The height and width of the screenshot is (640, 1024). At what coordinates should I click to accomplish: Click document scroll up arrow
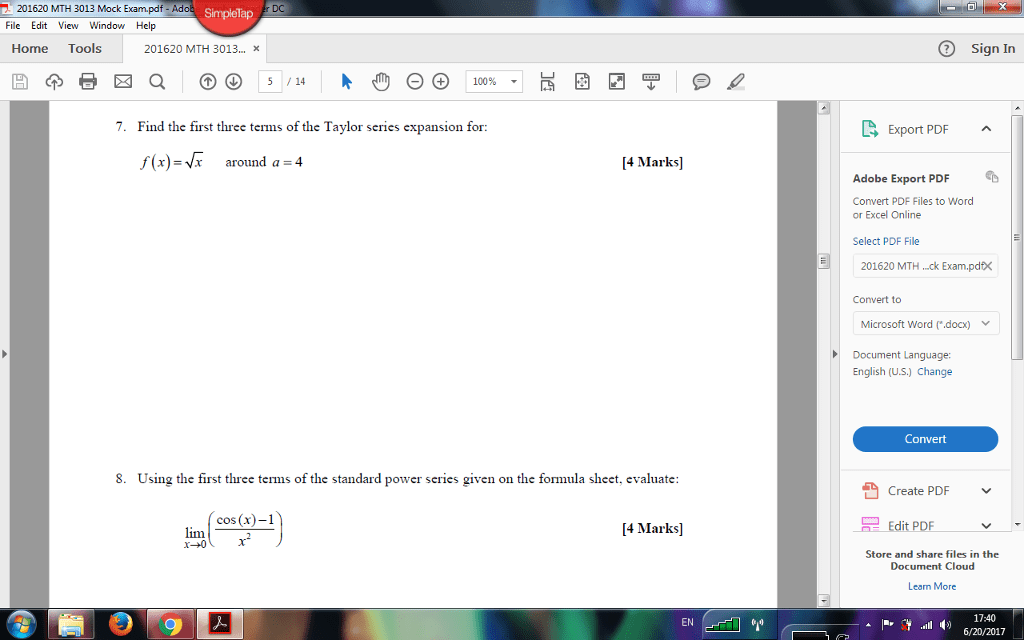click(x=824, y=108)
